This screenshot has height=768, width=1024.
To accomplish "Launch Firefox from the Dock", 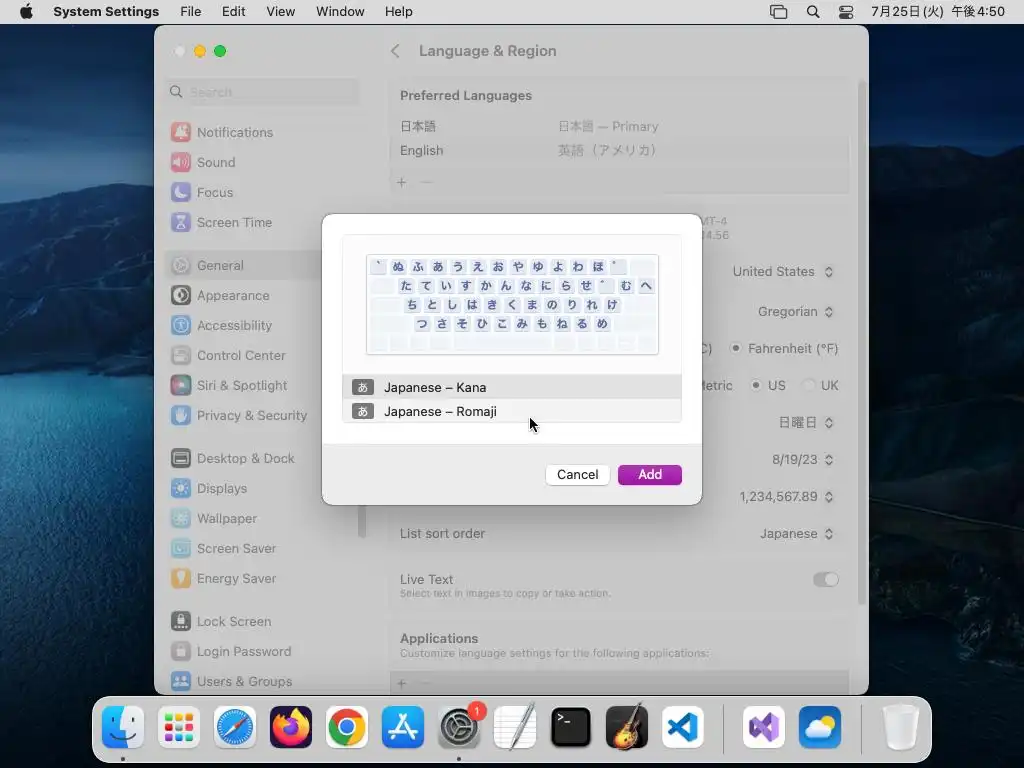I will pos(291,727).
